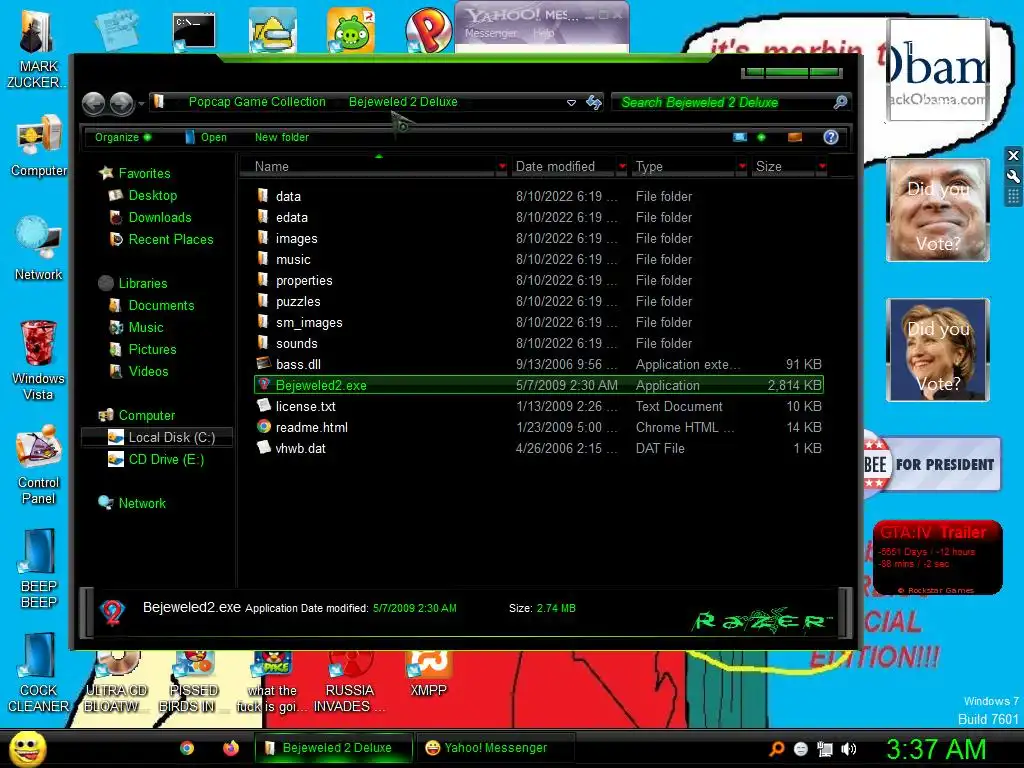Open Chrome from the taskbar
The width and height of the screenshot is (1024, 768).
pos(187,748)
